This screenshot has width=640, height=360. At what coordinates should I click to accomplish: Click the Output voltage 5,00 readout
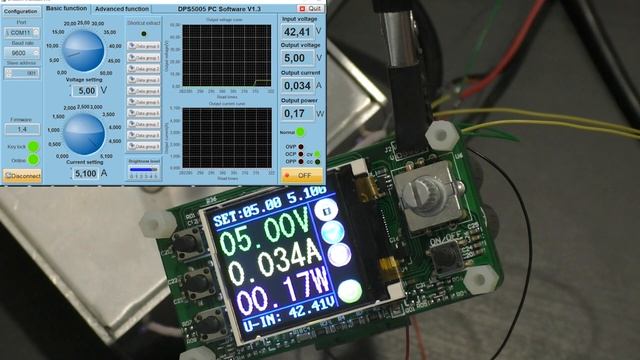(298, 58)
